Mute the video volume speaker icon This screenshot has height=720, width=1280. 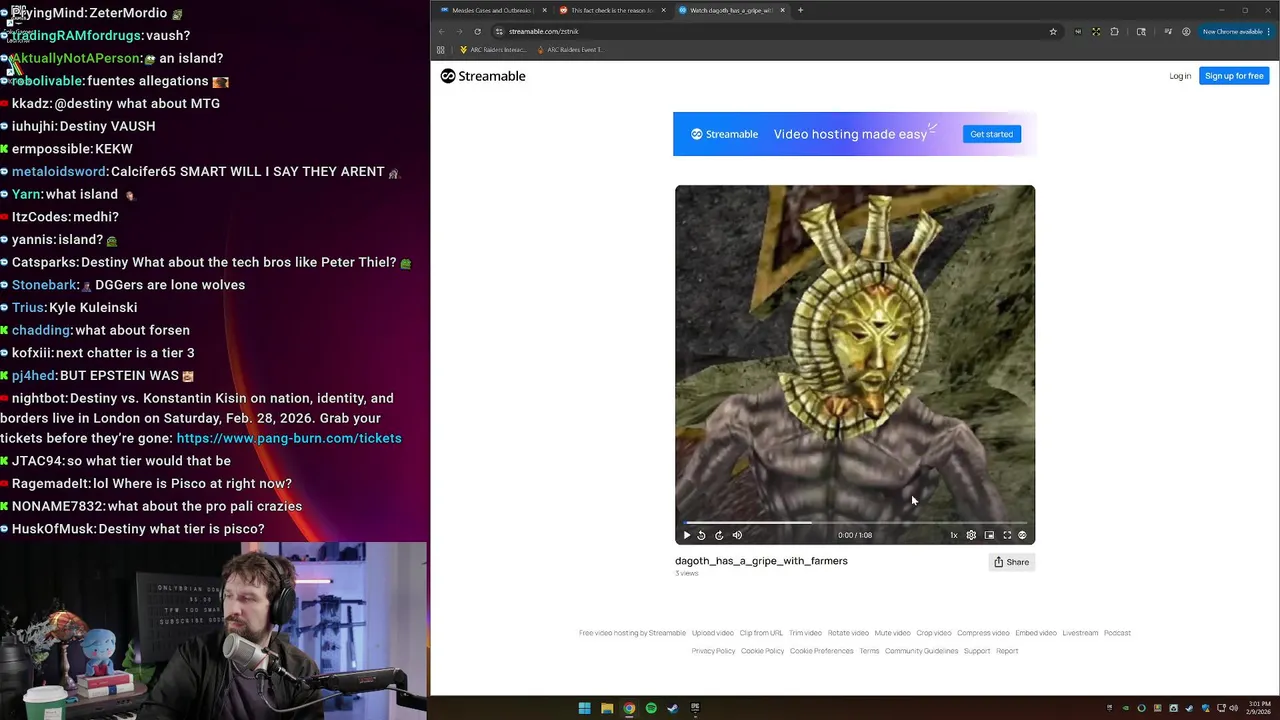pos(737,535)
